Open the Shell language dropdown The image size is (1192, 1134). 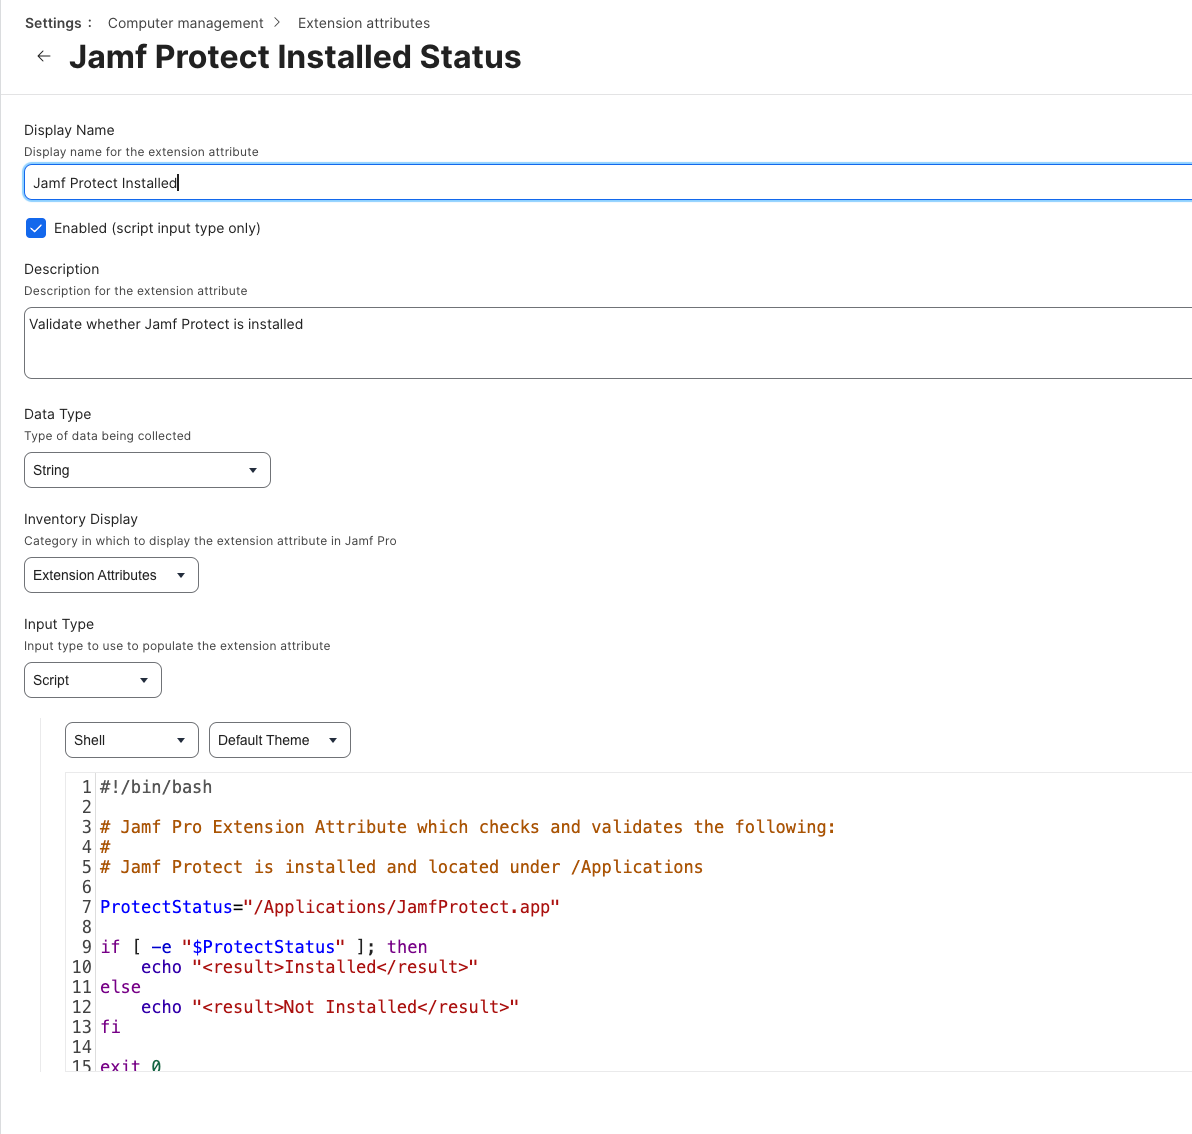tap(131, 740)
